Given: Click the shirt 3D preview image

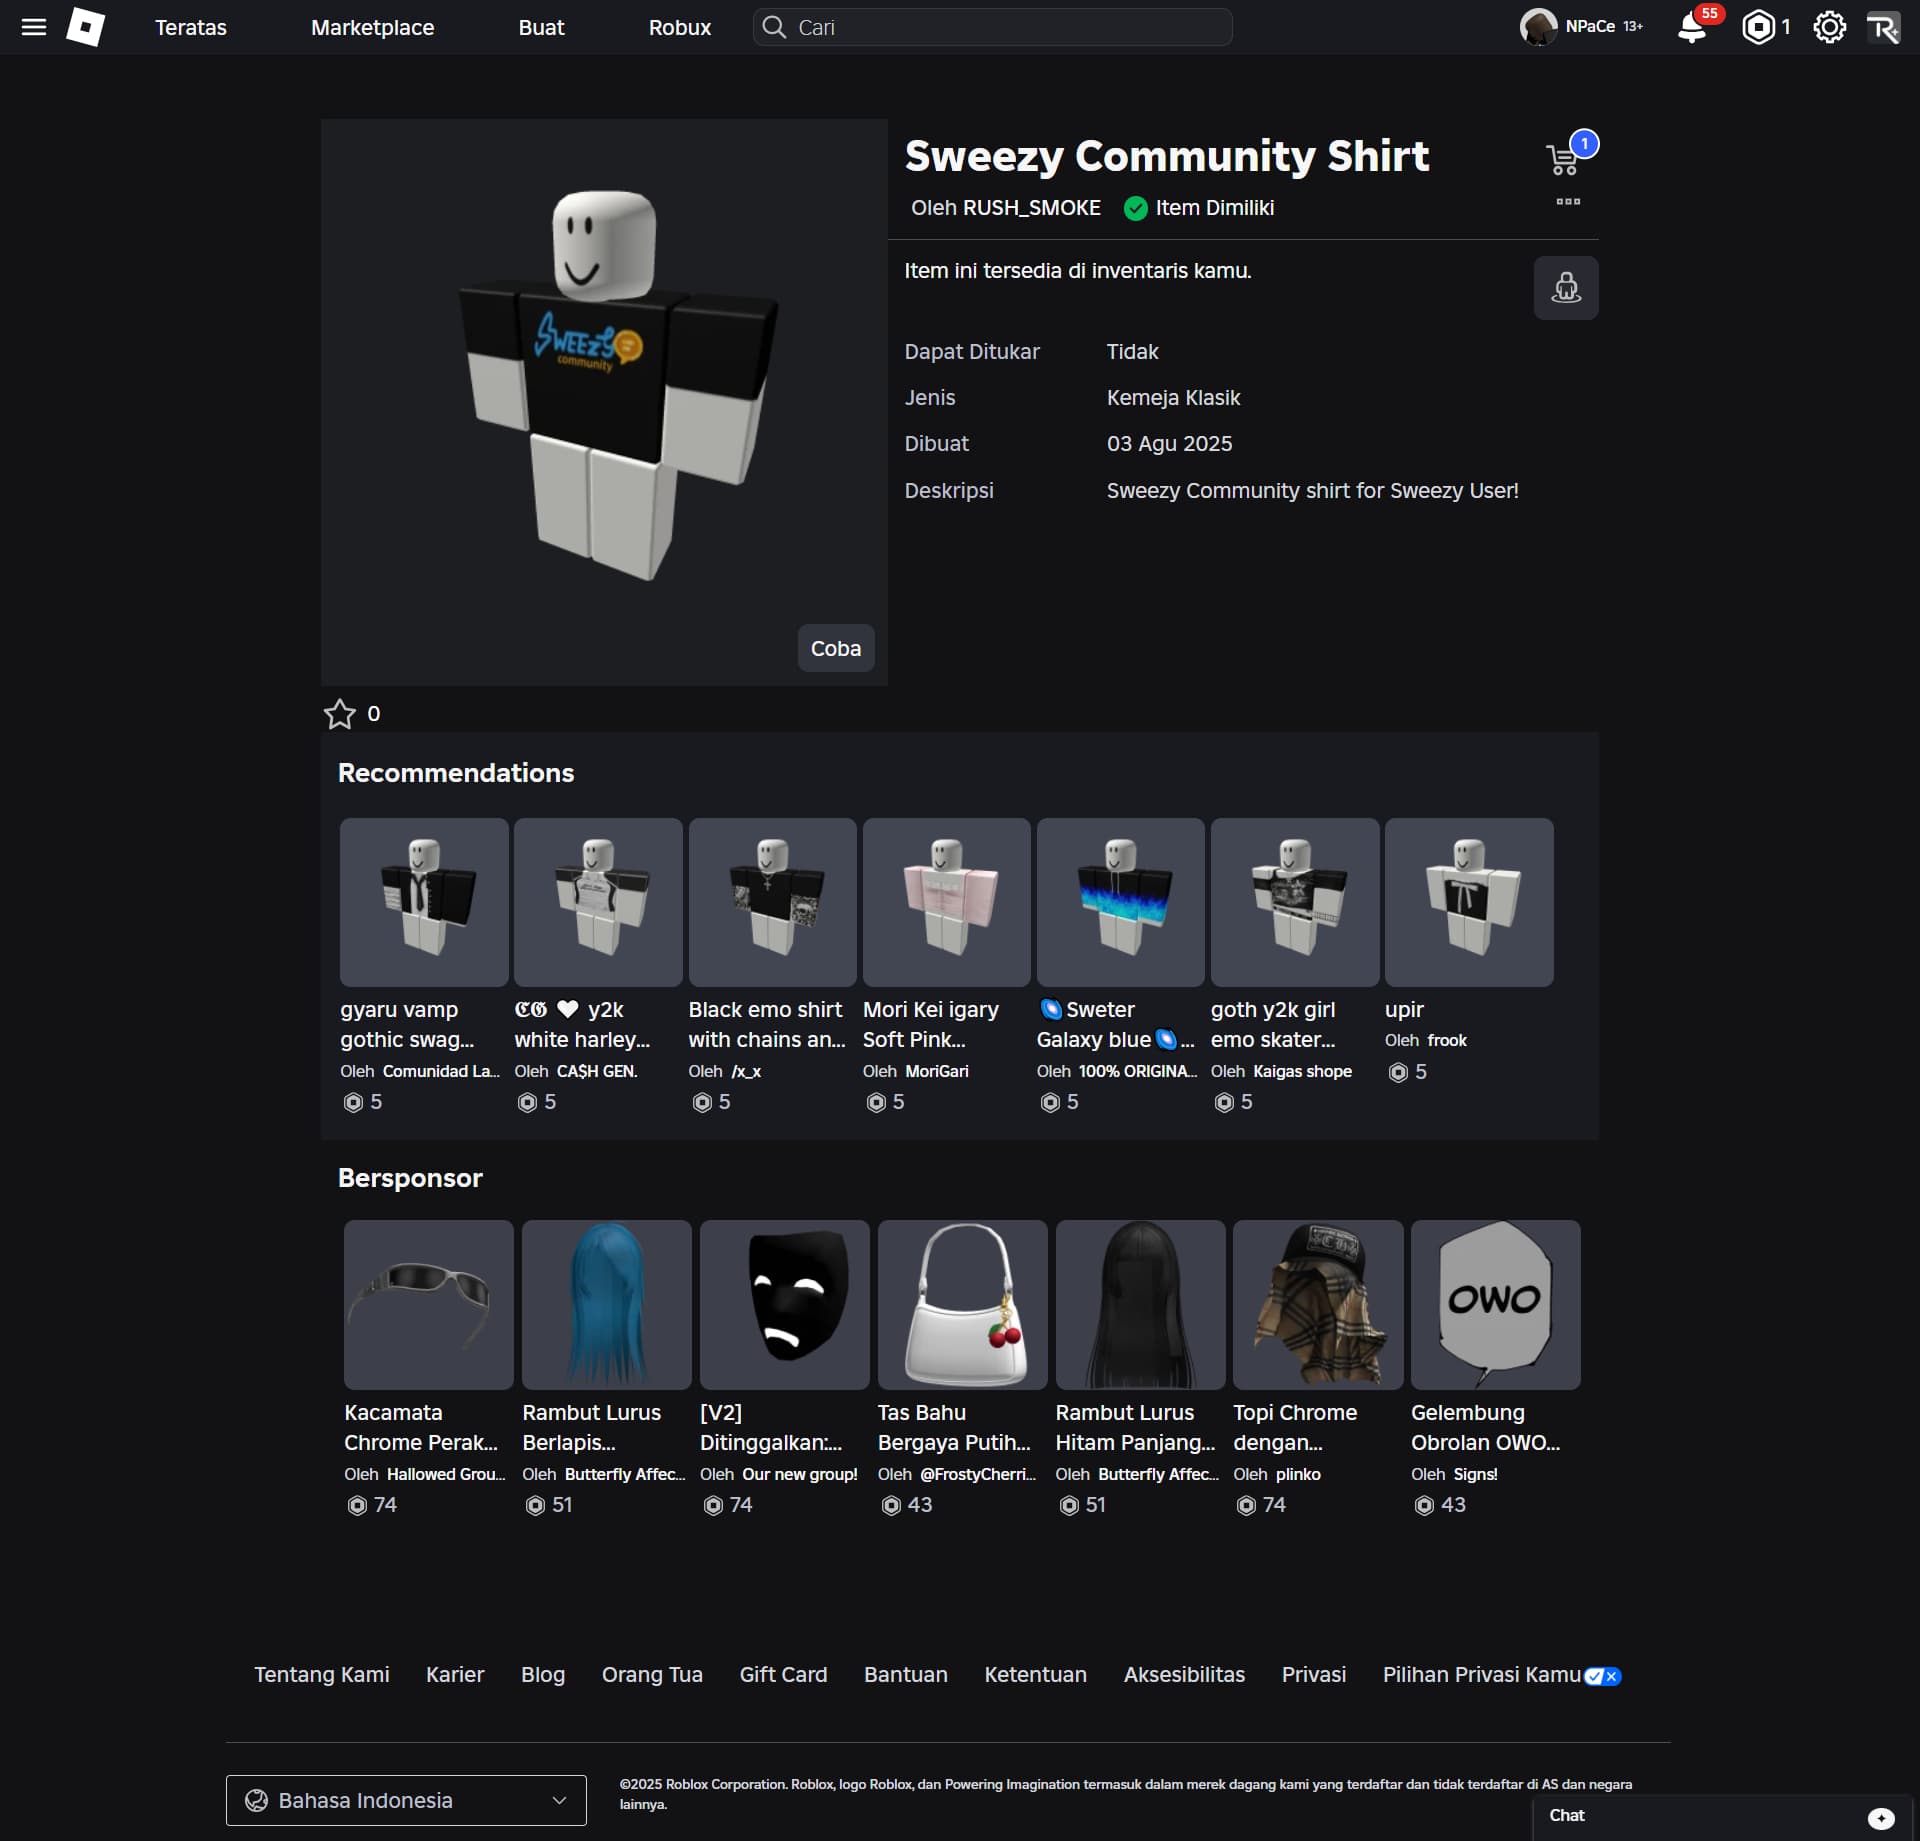Looking at the screenshot, I should pyautogui.click(x=604, y=402).
